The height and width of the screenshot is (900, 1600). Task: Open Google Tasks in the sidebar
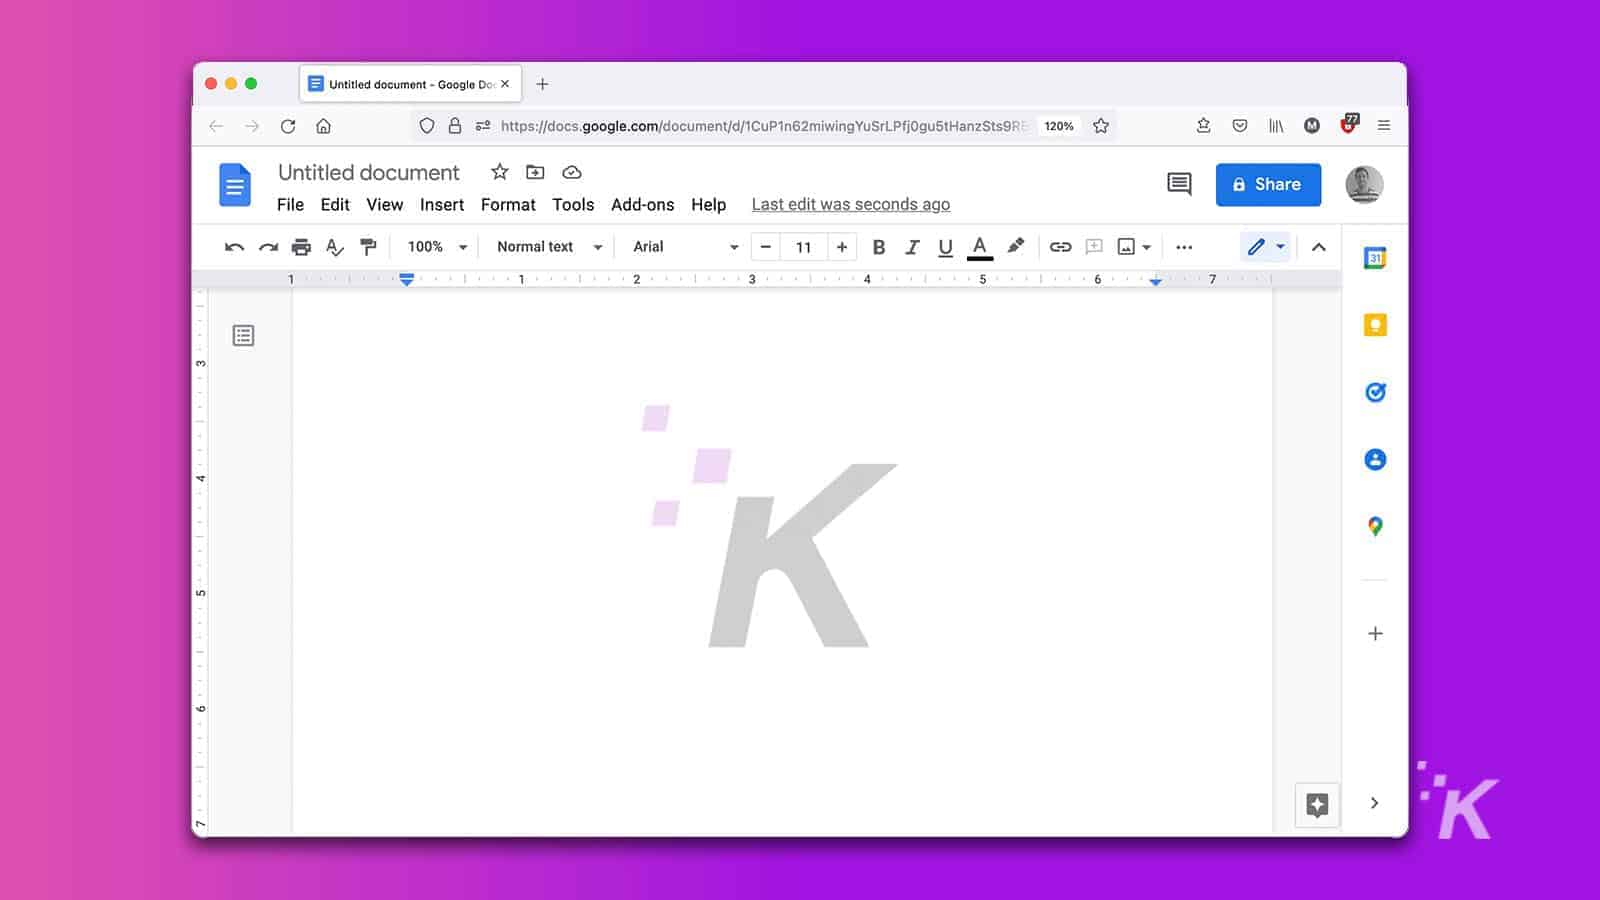point(1376,392)
